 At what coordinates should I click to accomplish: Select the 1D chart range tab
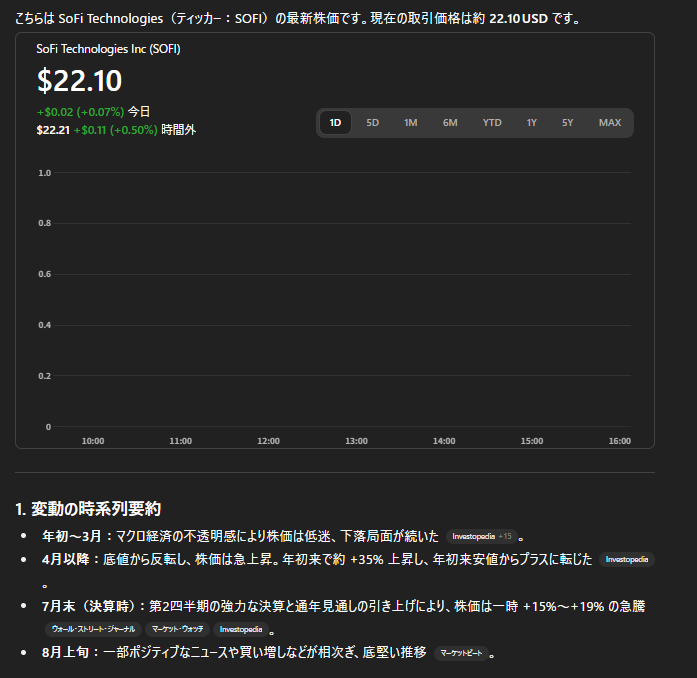point(335,123)
